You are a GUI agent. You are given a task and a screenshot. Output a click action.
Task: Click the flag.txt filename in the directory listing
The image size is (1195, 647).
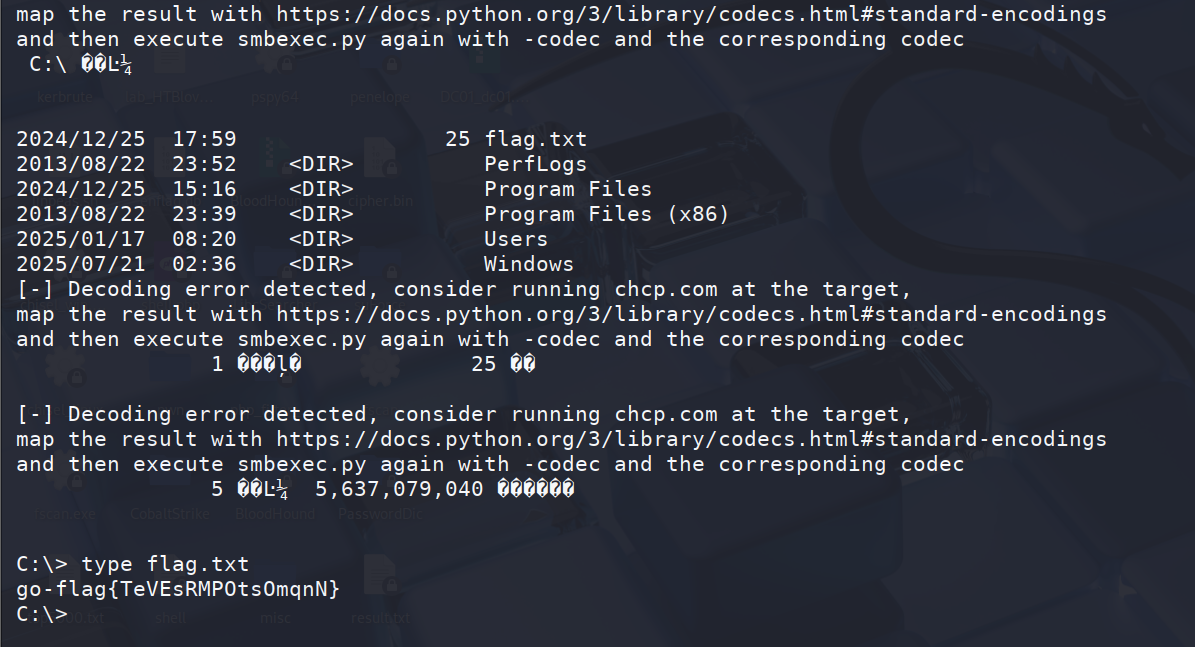(x=536, y=139)
